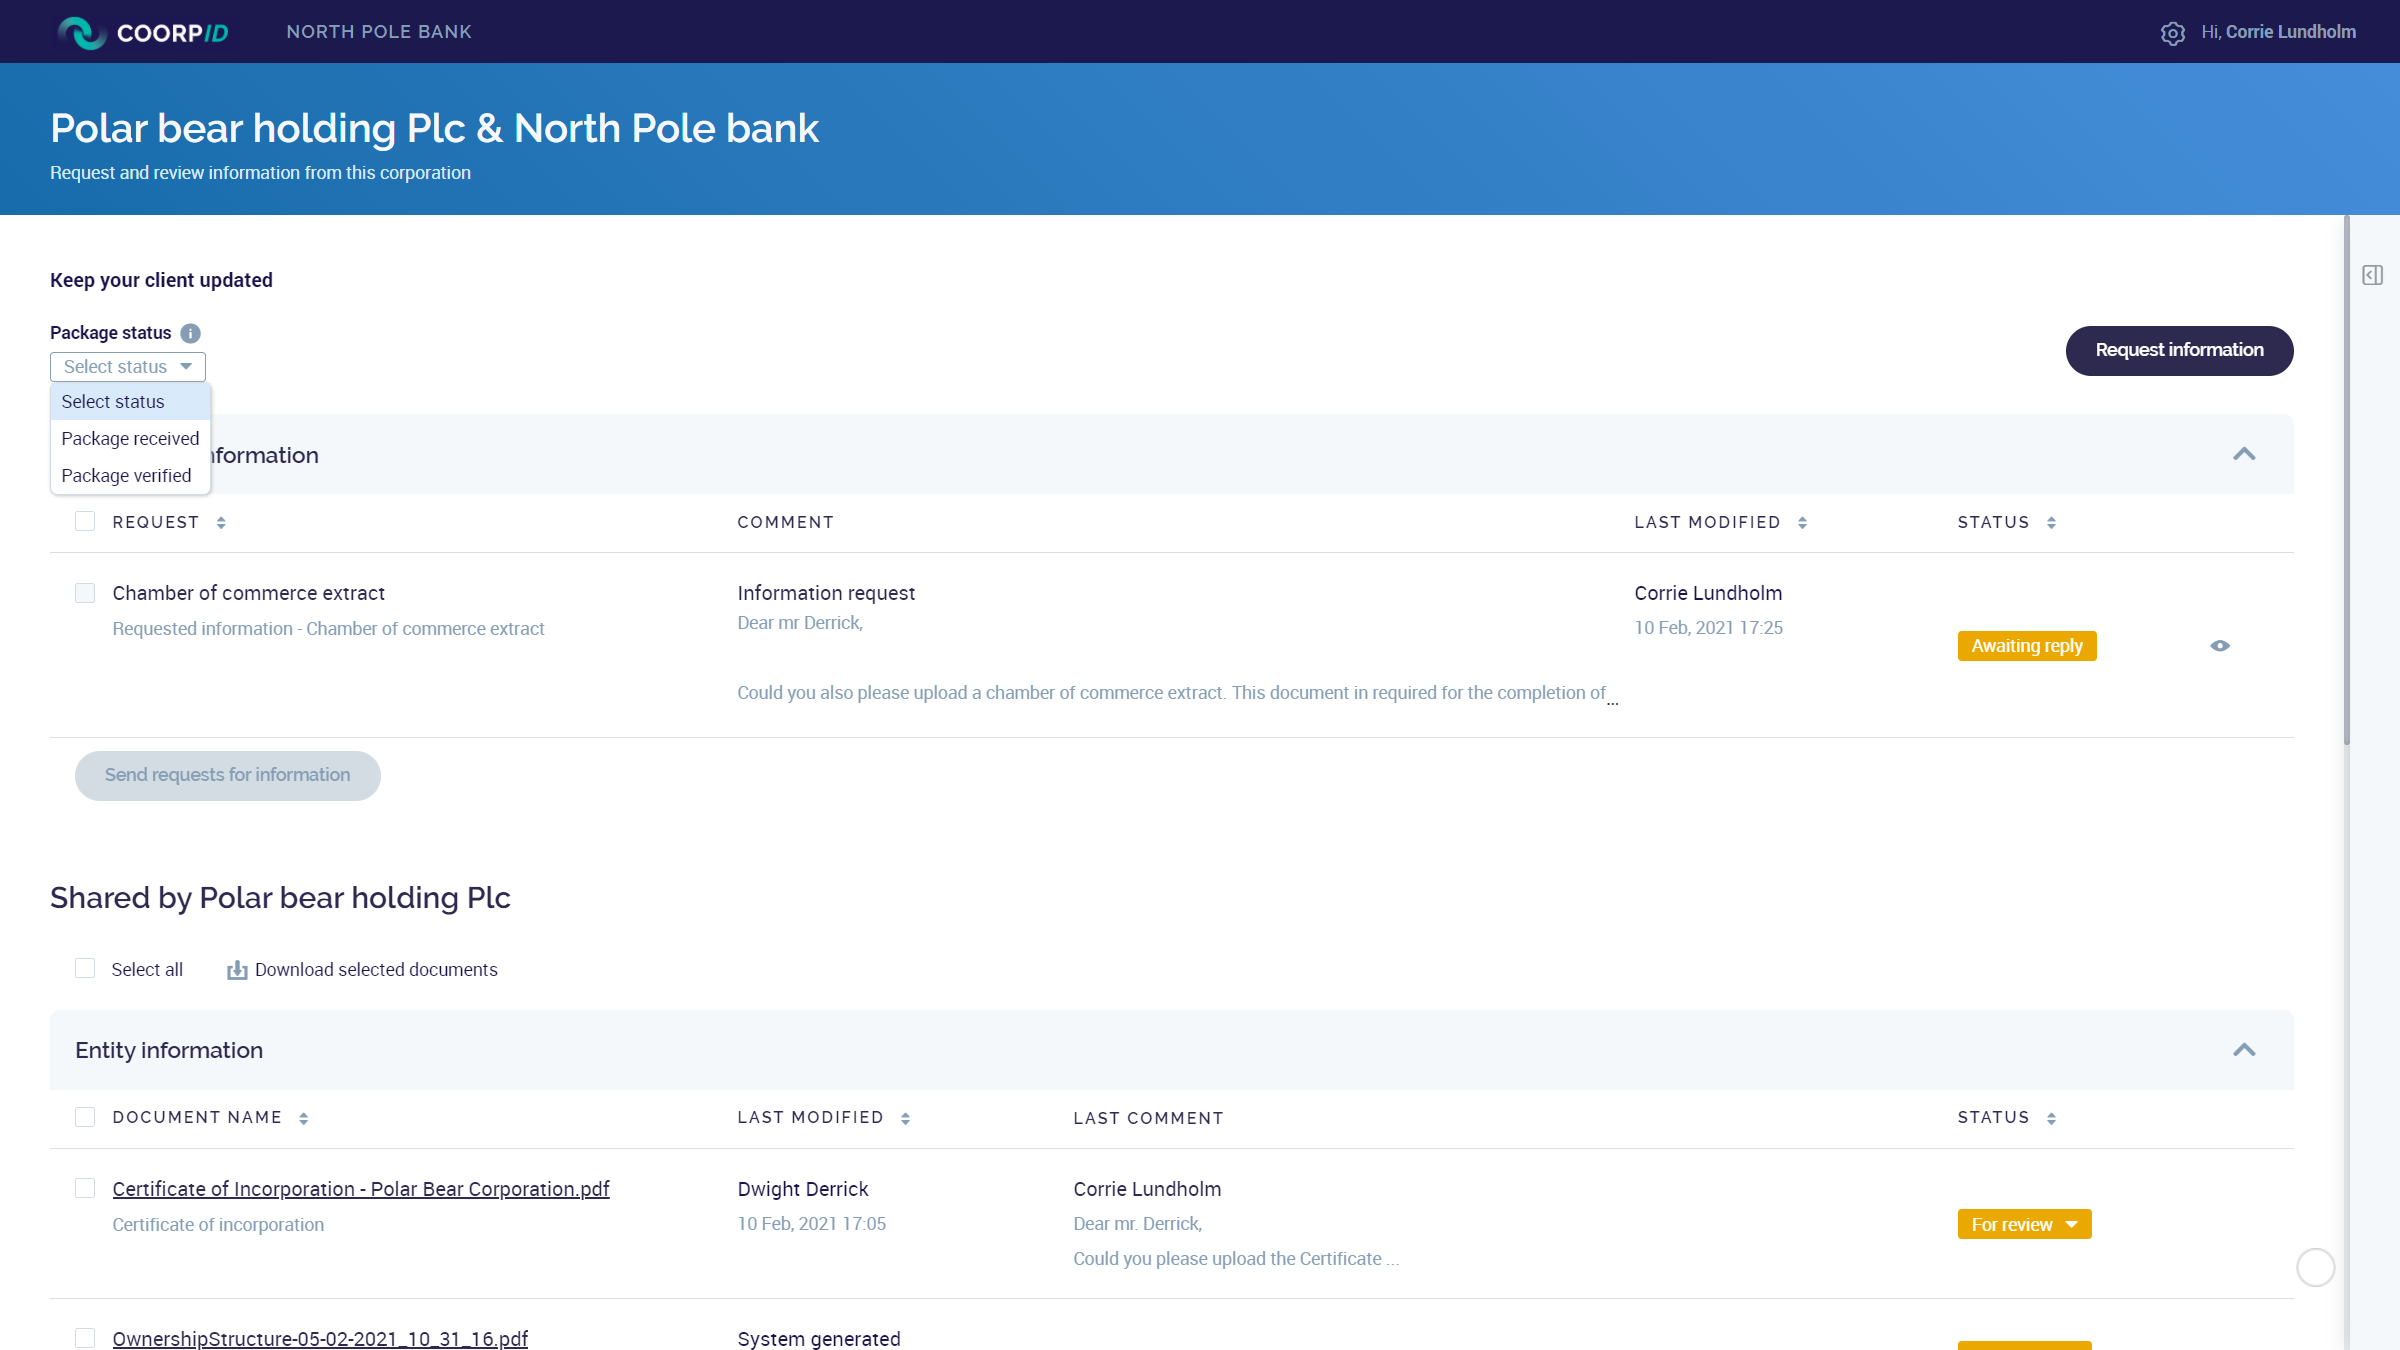Check Entity information header checkbox
The height and width of the screenshot is (1350, 2400).
85,1117
